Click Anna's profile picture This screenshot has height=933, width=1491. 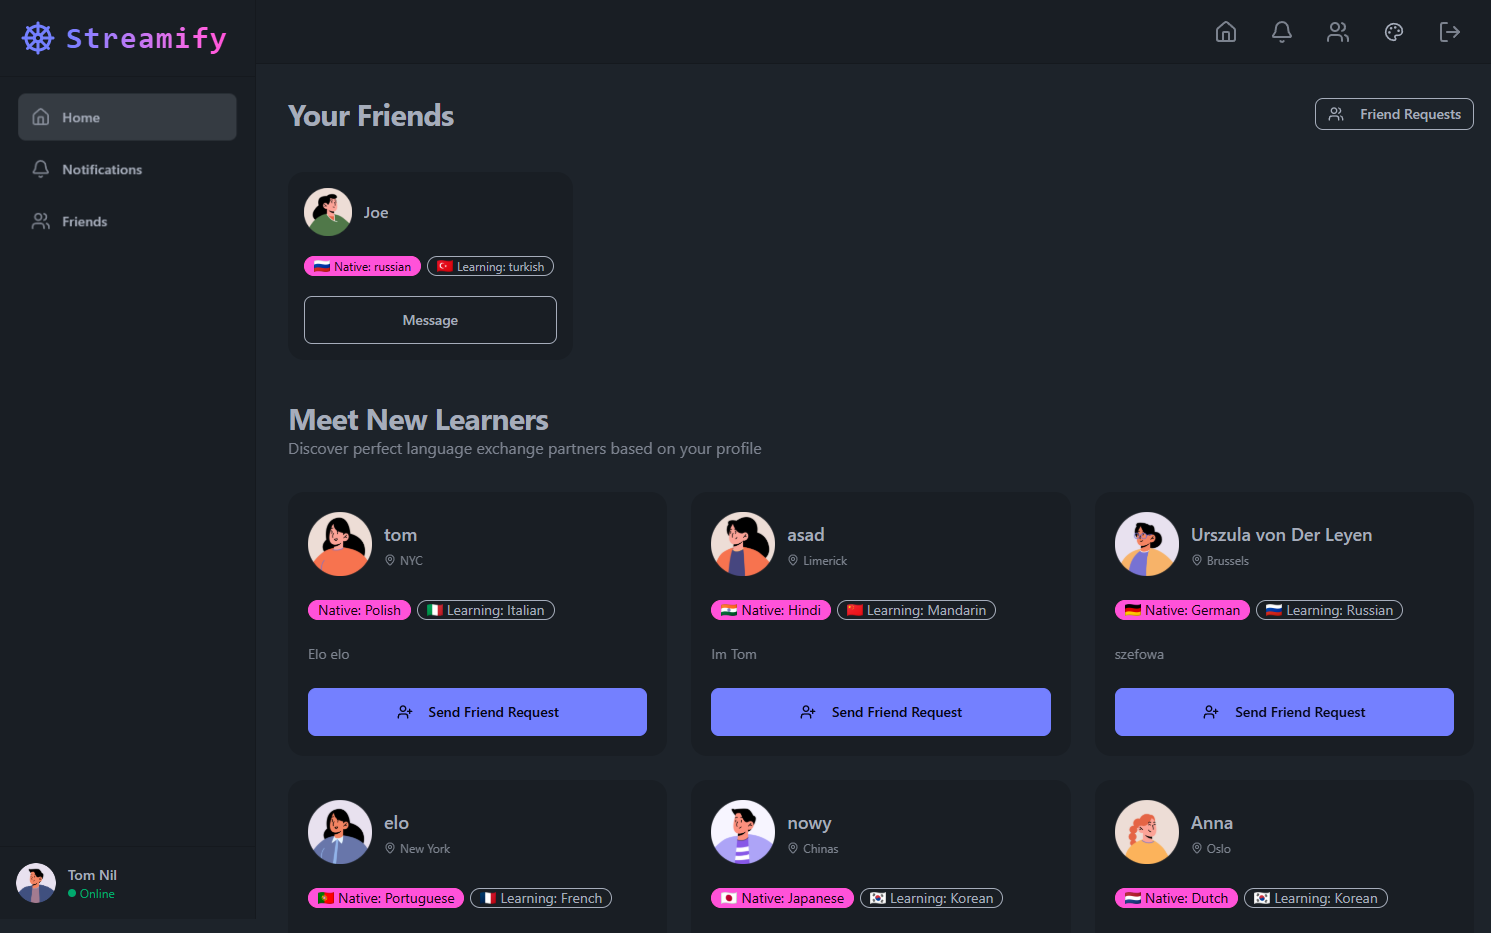(x=1147, y=831)
